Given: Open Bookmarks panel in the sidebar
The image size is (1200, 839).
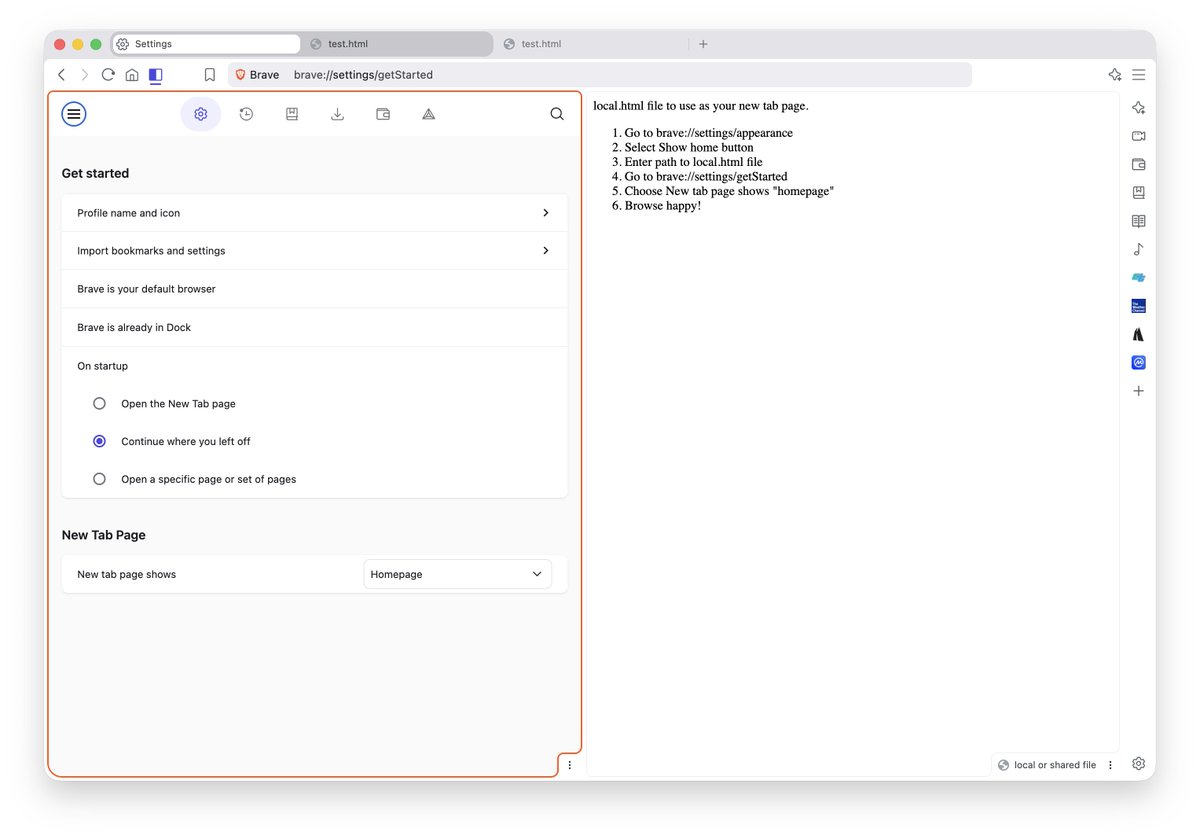Looking at the screenshot, I should pyautogui.click(x=1138, y=193).
